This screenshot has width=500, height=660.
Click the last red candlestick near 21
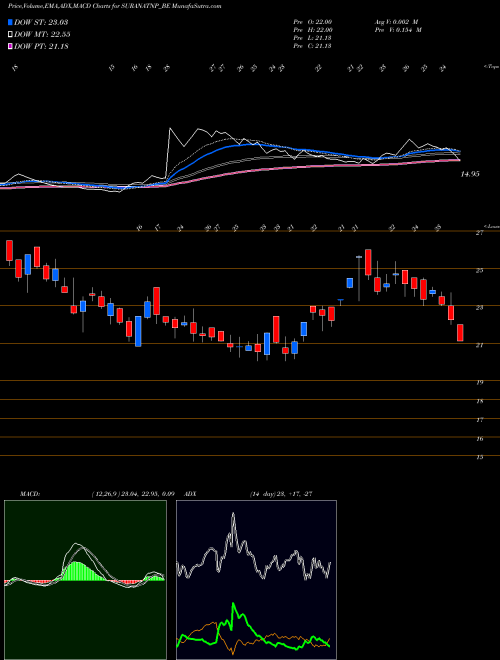click(460, 333)
